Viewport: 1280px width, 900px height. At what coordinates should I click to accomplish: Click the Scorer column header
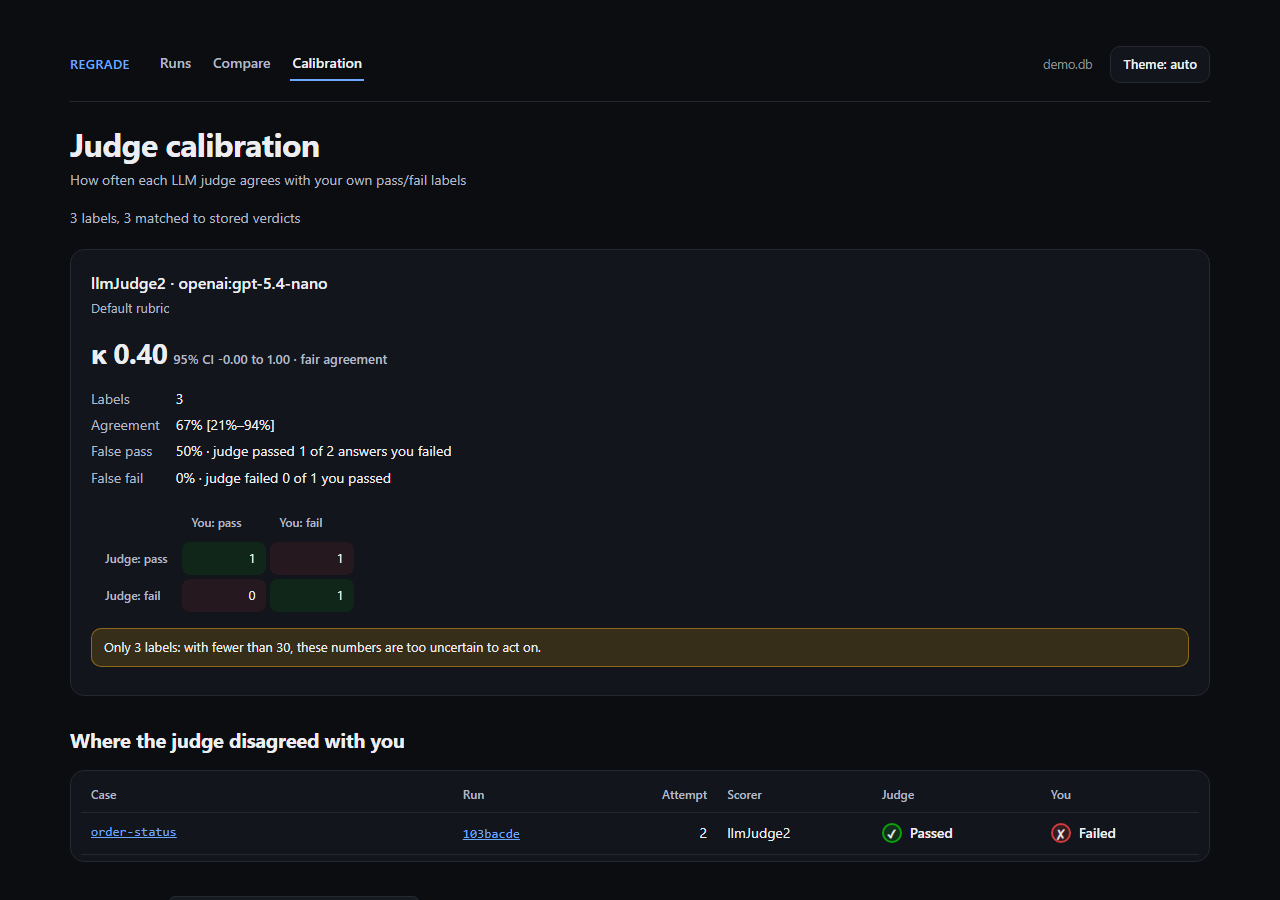(x=744, y=795)
